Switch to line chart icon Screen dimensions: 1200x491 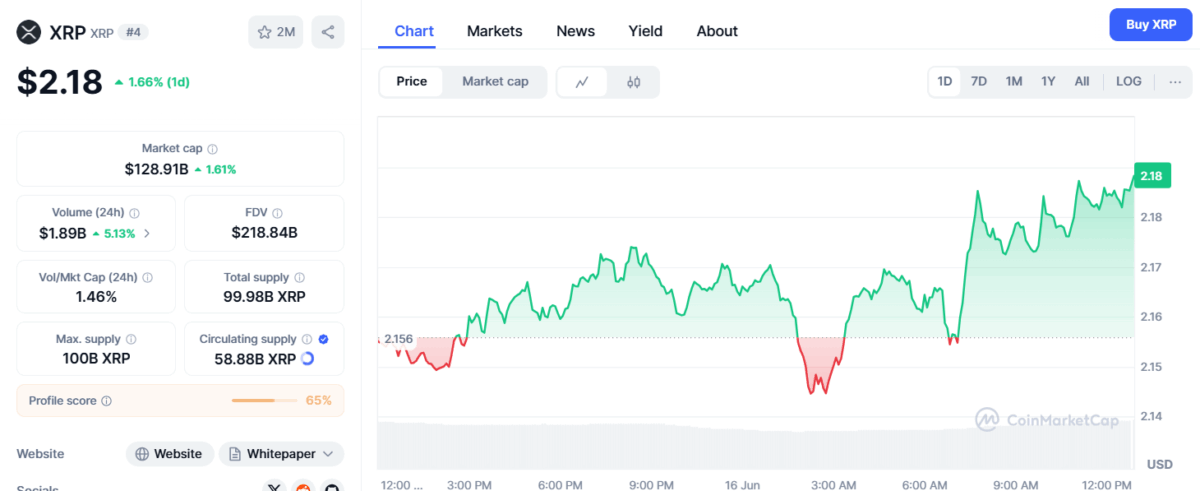[x=582, y=82]
